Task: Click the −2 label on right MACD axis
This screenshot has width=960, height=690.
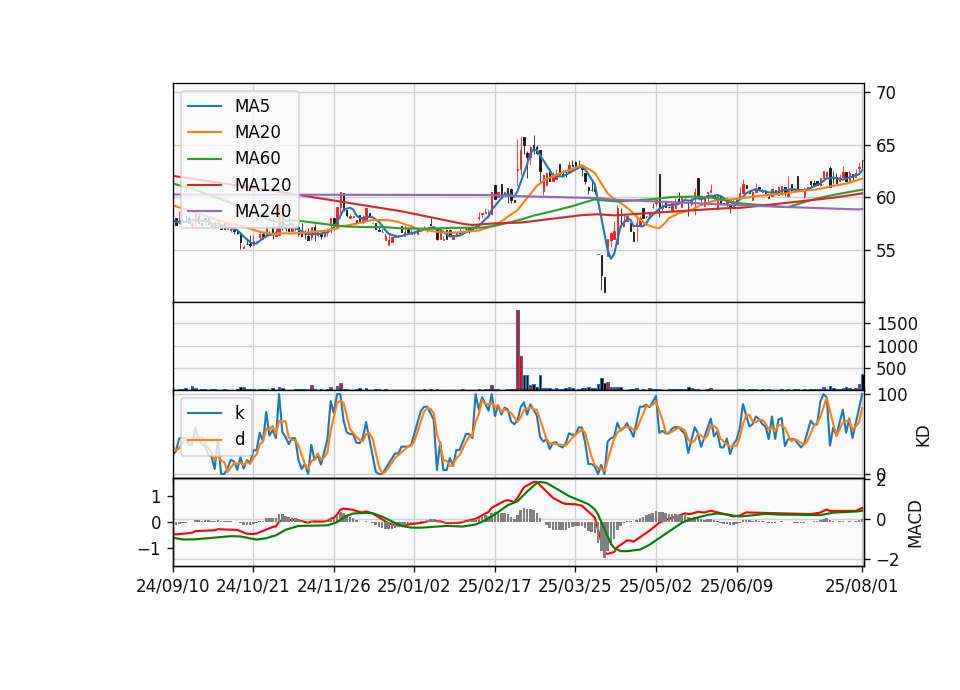Action: tap(888, 559)
